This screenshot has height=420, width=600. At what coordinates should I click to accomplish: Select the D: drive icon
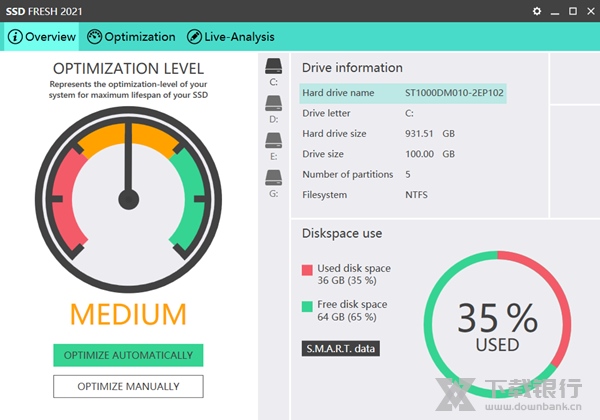[x=273, y=104]
